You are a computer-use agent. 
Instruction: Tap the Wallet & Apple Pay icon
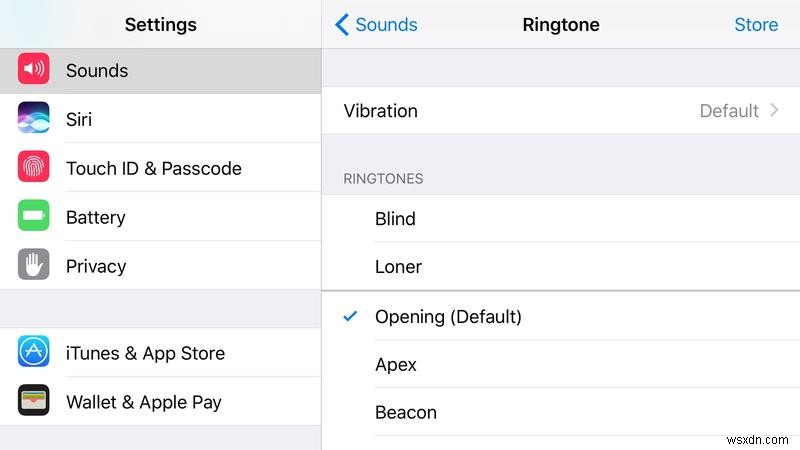34,402
